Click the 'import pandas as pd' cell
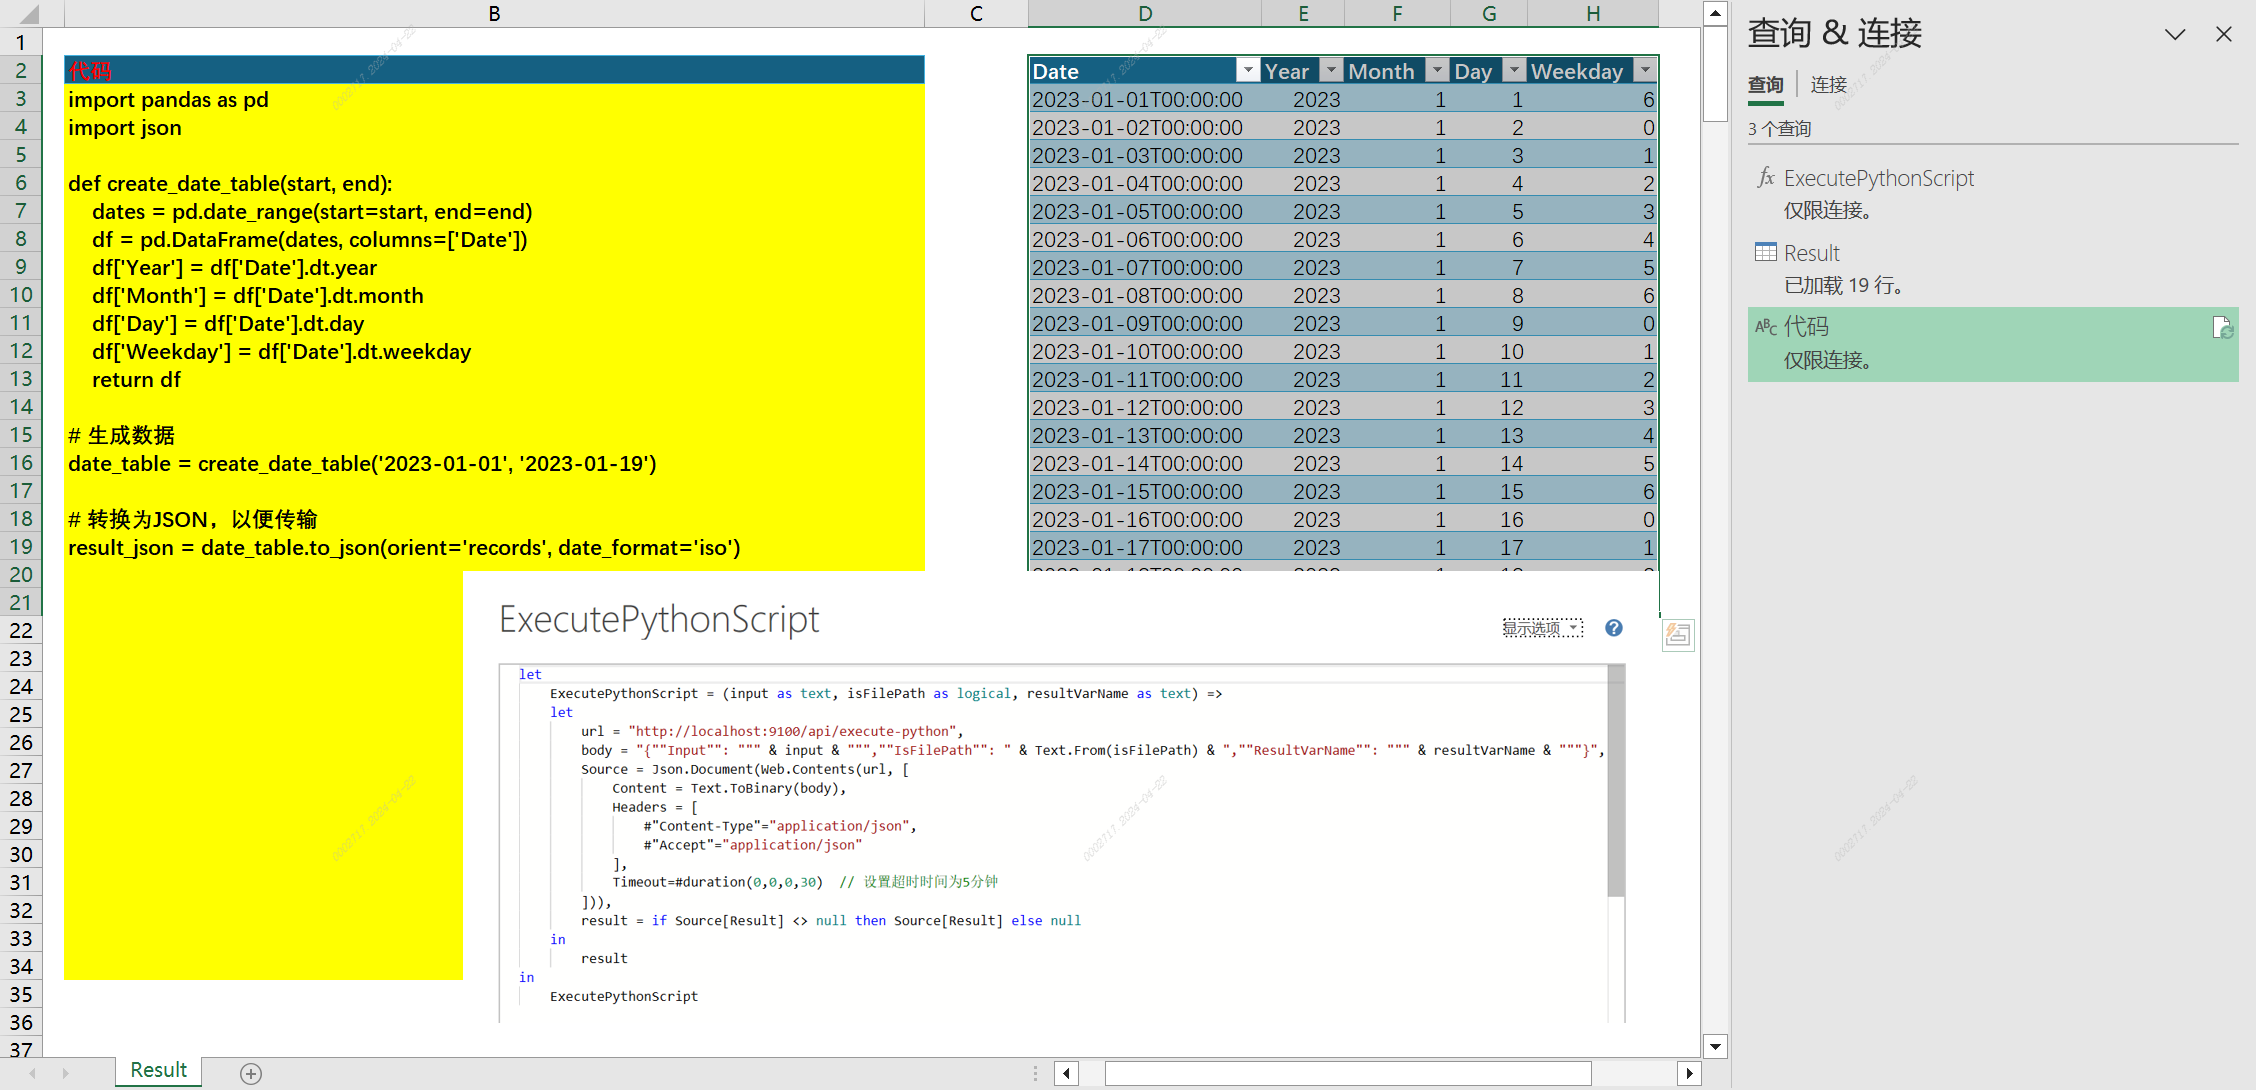This screenshot has height=1090, width=2256. click(494, 99)
